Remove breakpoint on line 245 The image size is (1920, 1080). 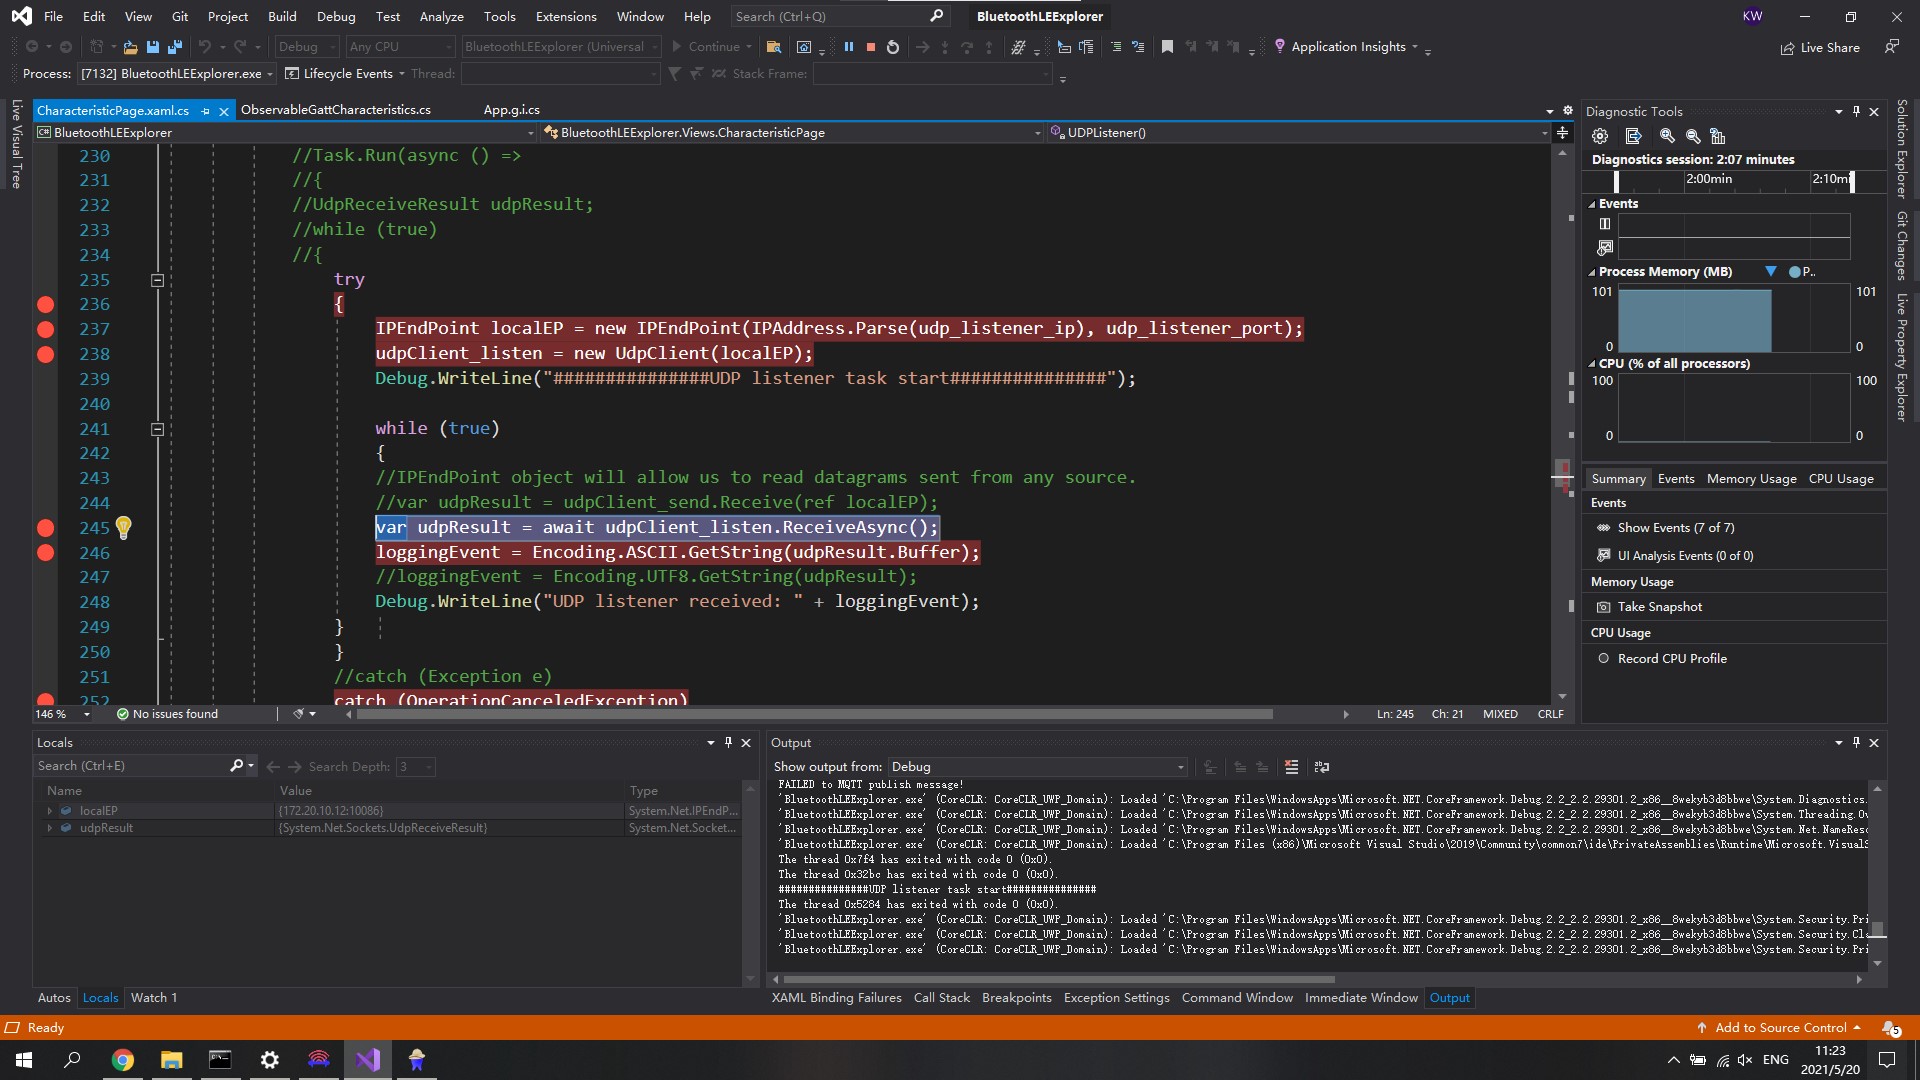click(x=45, y=528)
